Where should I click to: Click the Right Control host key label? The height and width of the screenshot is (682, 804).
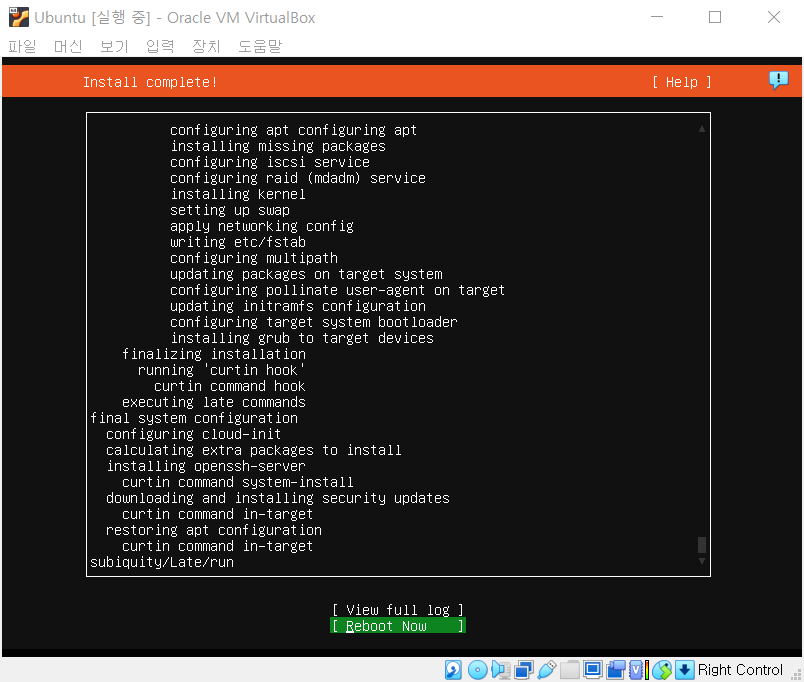pyautogui.click(x=740, y=670)
